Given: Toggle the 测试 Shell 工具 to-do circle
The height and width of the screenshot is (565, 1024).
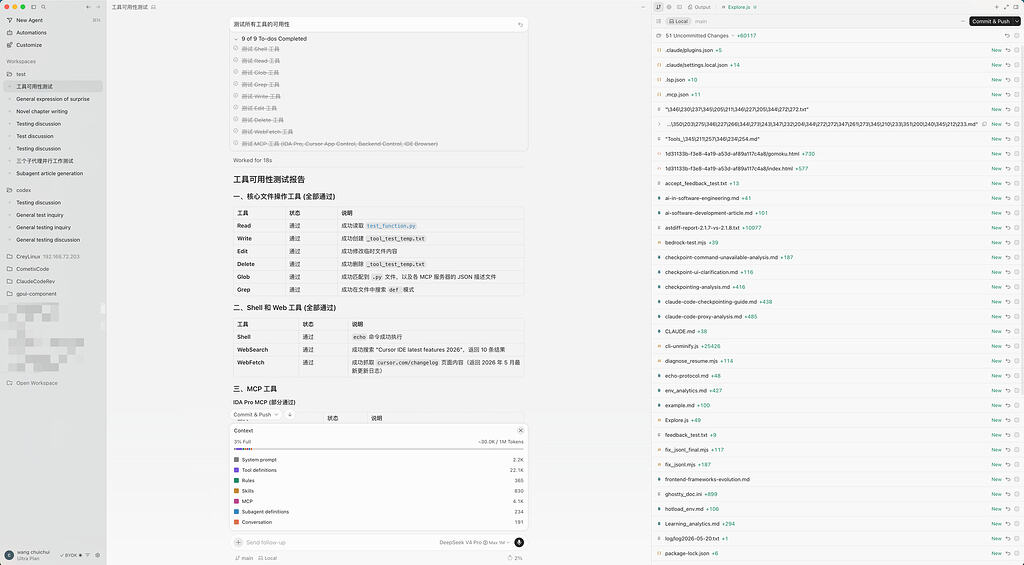Looking at the screenshot, I should pos(236,49).
